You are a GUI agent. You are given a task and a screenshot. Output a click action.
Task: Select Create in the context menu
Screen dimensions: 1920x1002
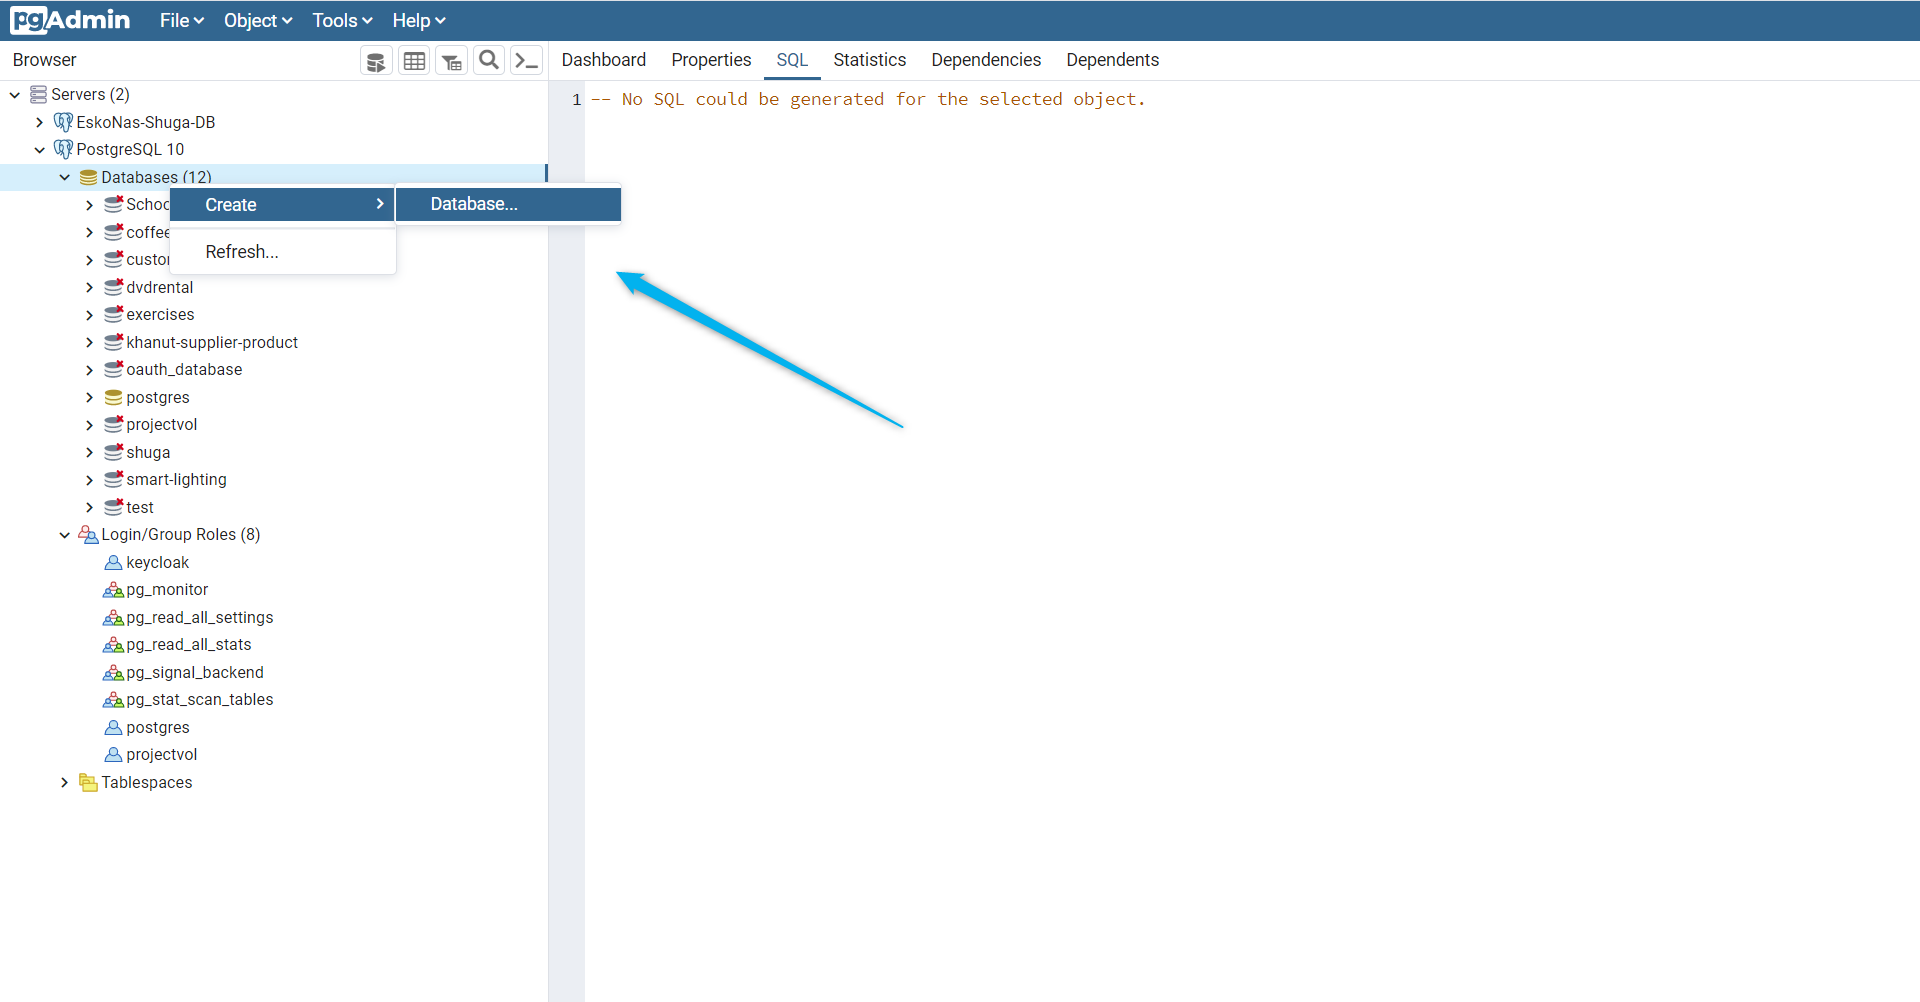tap(283, 204)
